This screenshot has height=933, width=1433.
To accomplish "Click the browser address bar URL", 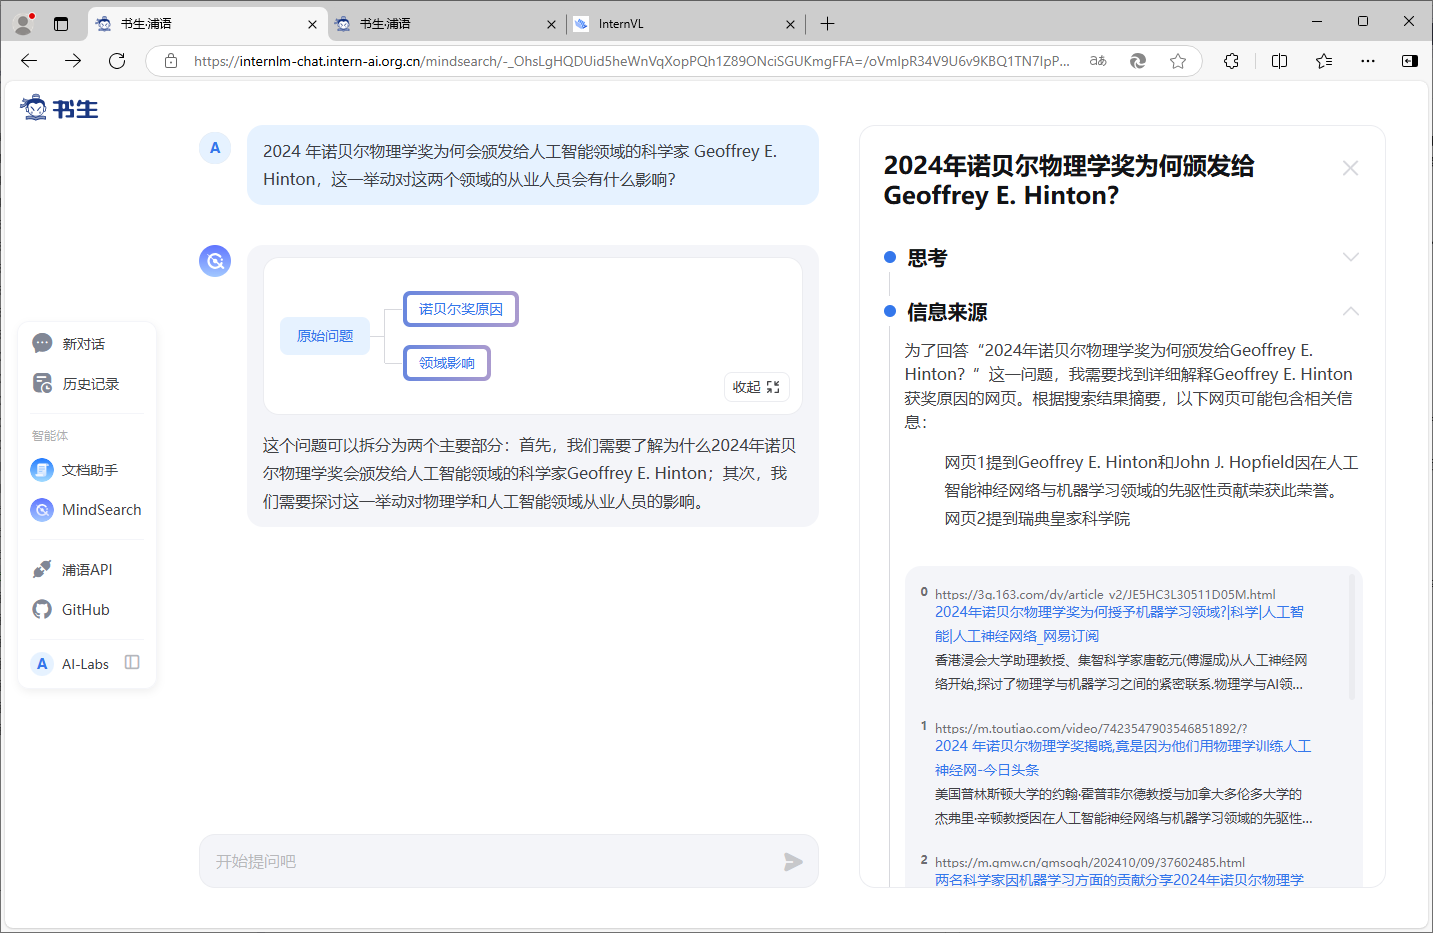I will (x=631, y=61).
